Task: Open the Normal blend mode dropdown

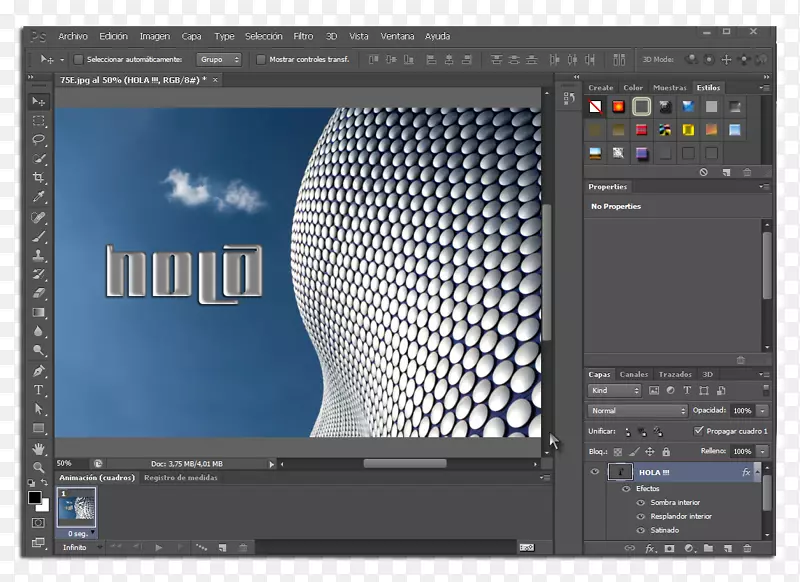Action: [x=637, y=410]
